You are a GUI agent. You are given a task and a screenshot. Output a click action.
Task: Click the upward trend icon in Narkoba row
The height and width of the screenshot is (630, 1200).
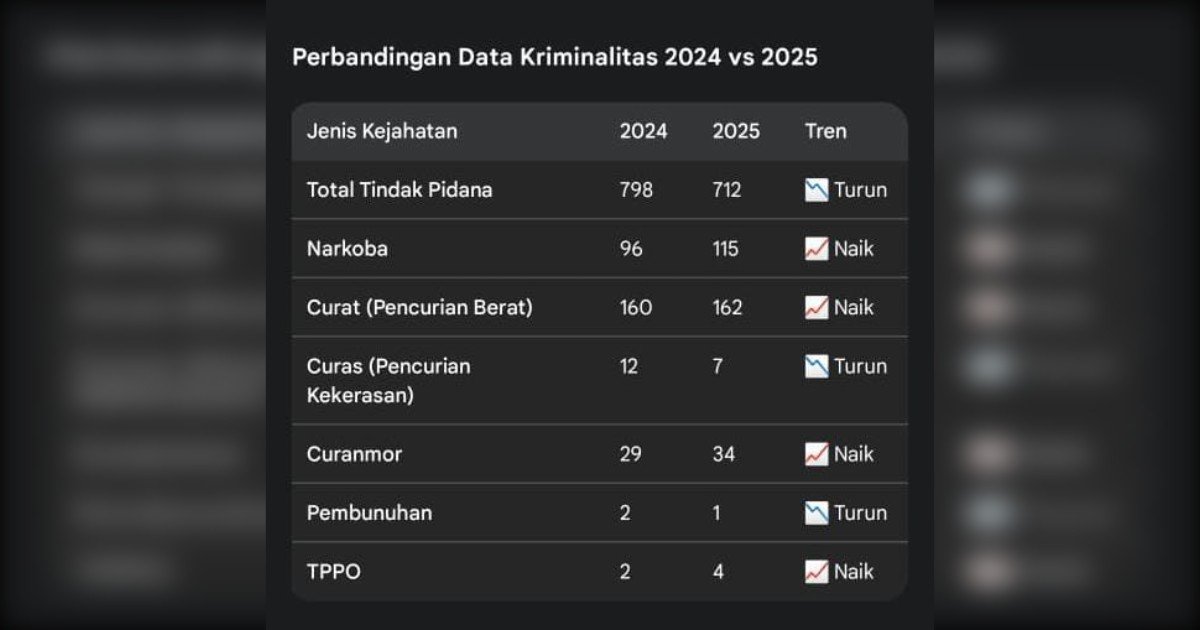coord(816,249)
